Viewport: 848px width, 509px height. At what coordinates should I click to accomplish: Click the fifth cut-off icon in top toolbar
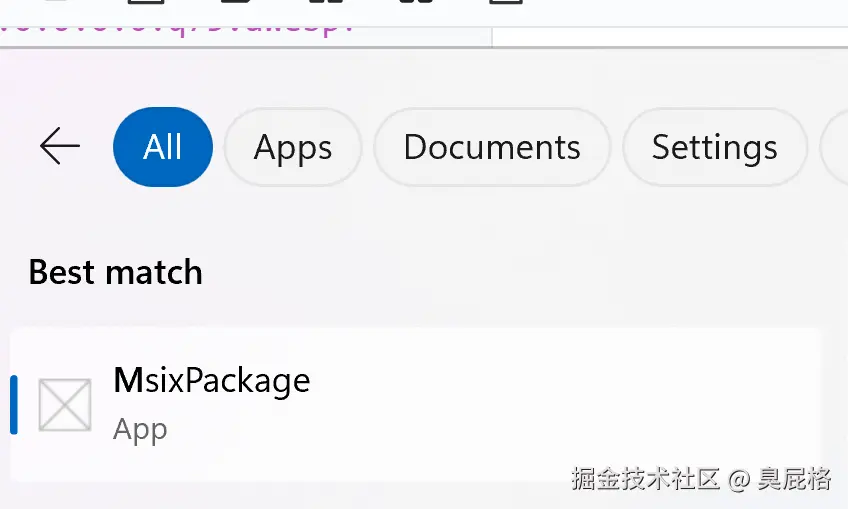coord(416,2)
